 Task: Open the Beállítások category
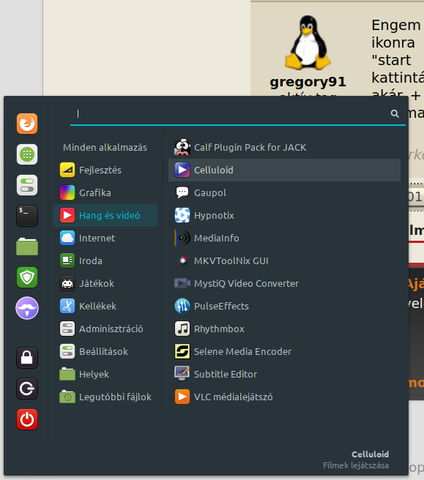[x=105, y=351]
